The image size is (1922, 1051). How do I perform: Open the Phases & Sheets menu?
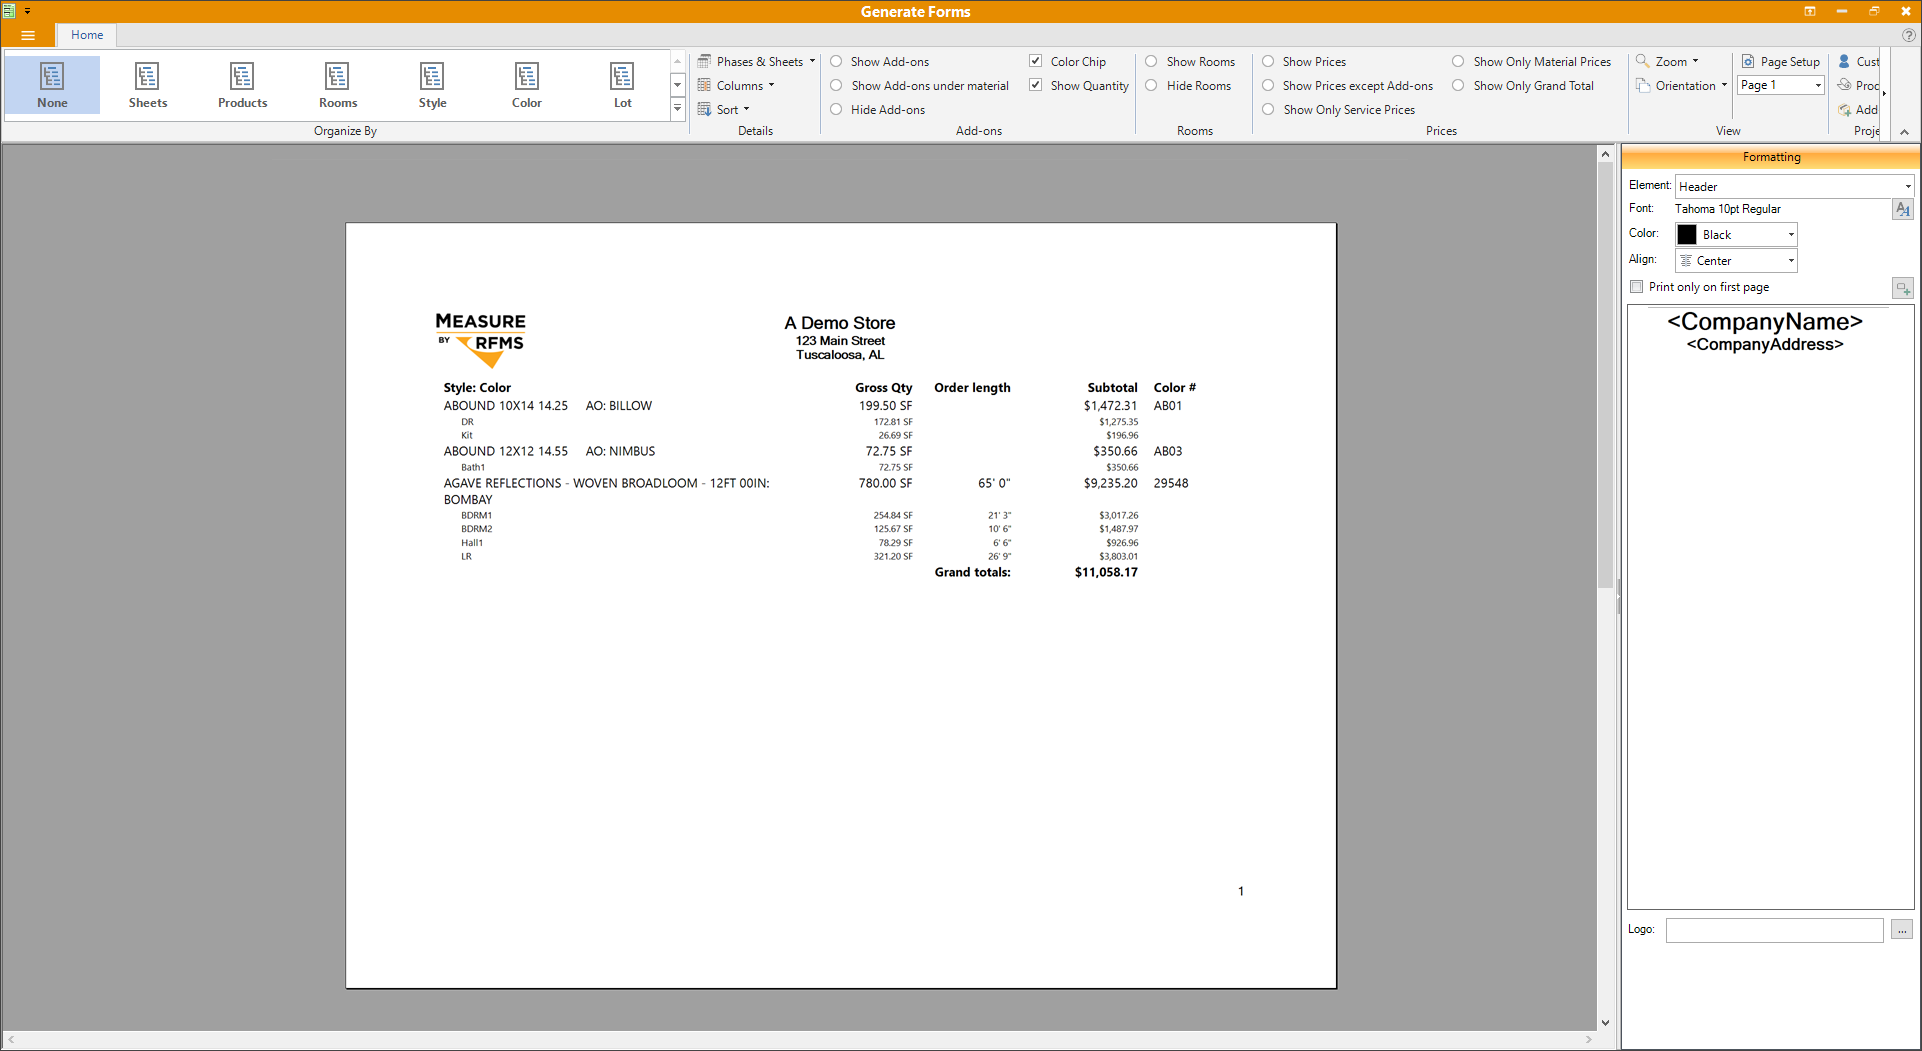pyautogui.click(x=756, y=62)
